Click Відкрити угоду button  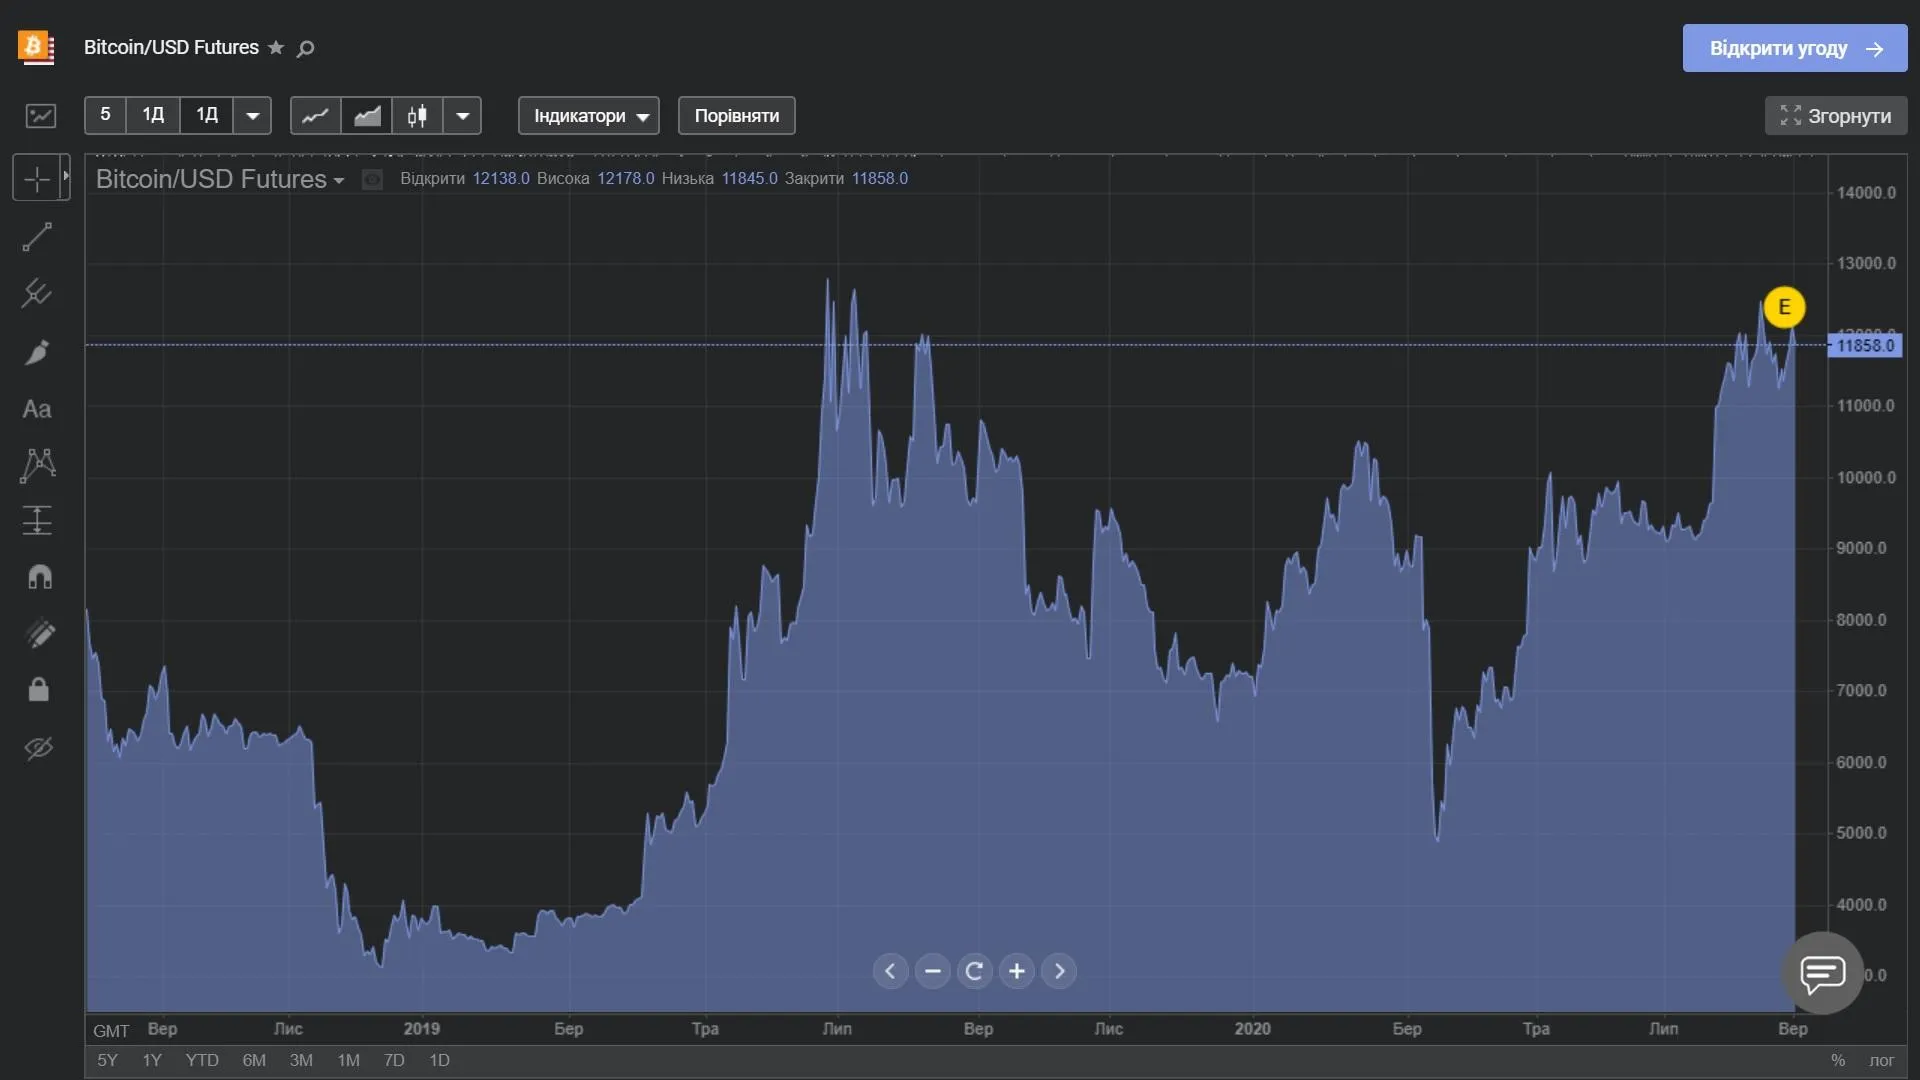[x=1795, y=48]
